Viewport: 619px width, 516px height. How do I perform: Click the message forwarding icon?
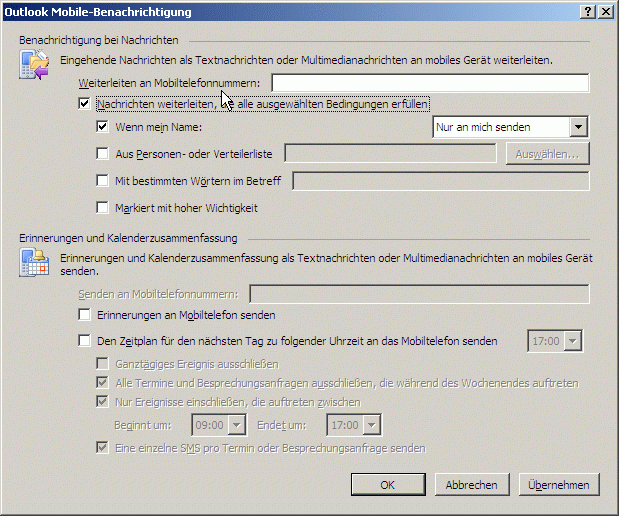click(34, 64)
